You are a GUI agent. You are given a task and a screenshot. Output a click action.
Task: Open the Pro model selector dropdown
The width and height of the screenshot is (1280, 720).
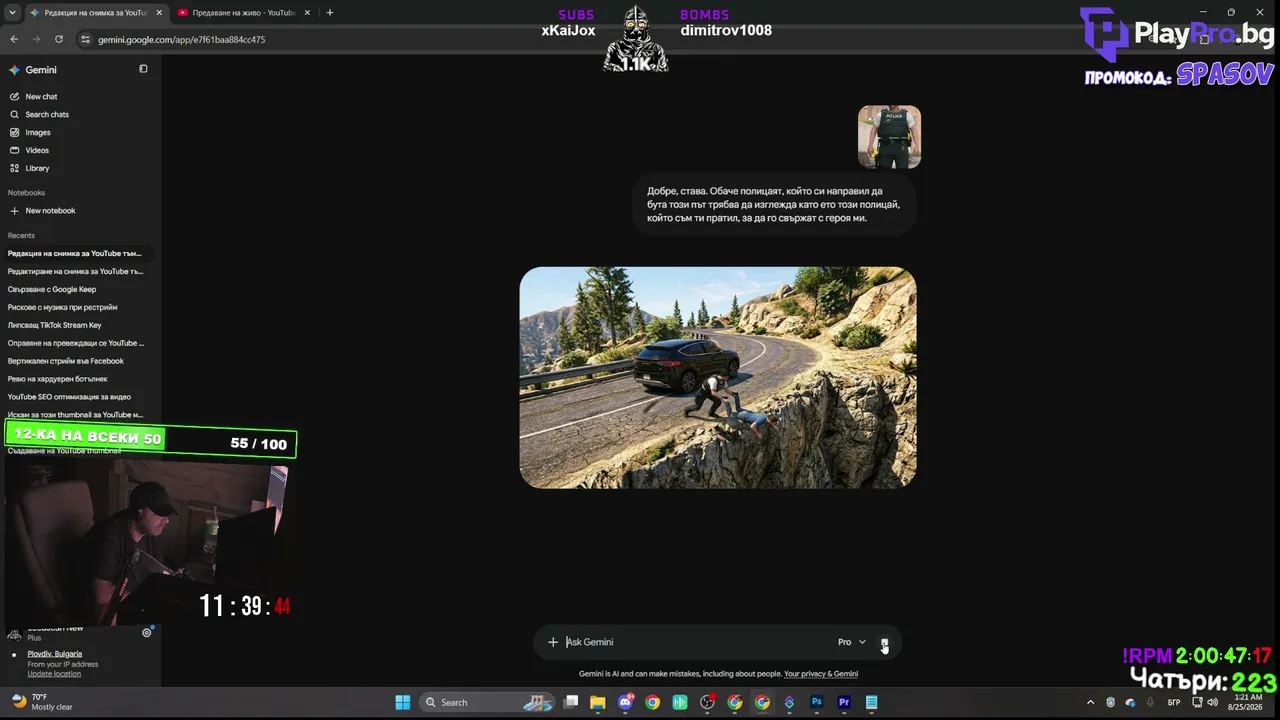tap(852, 642)
